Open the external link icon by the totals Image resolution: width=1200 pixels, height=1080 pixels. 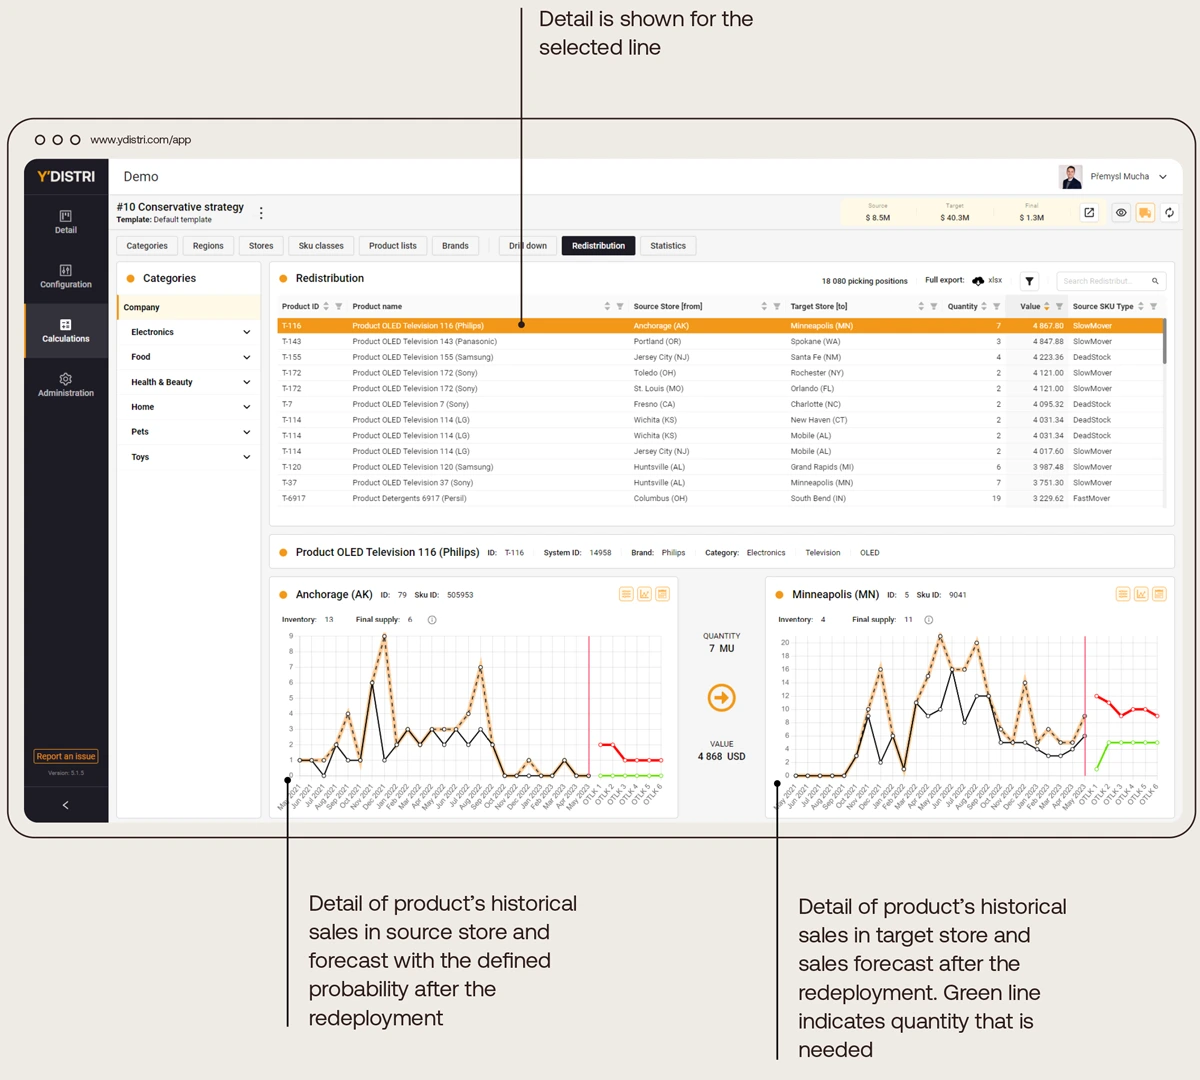click(1089, 212)
